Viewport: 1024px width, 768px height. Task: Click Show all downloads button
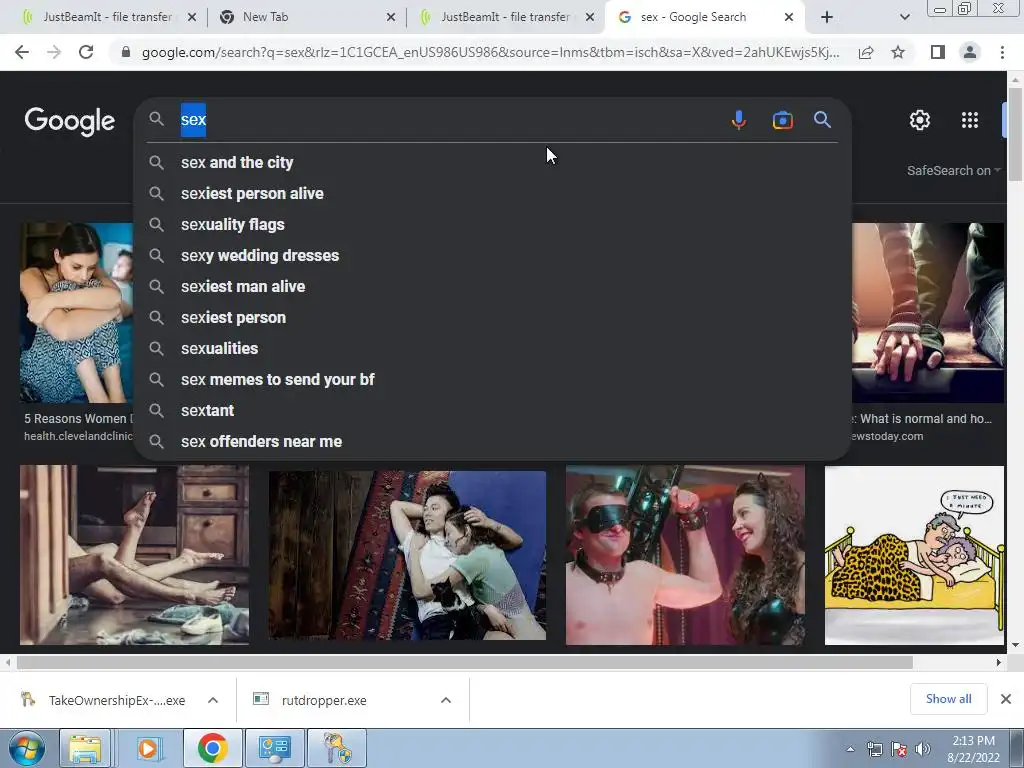click(x=948, y=699)
